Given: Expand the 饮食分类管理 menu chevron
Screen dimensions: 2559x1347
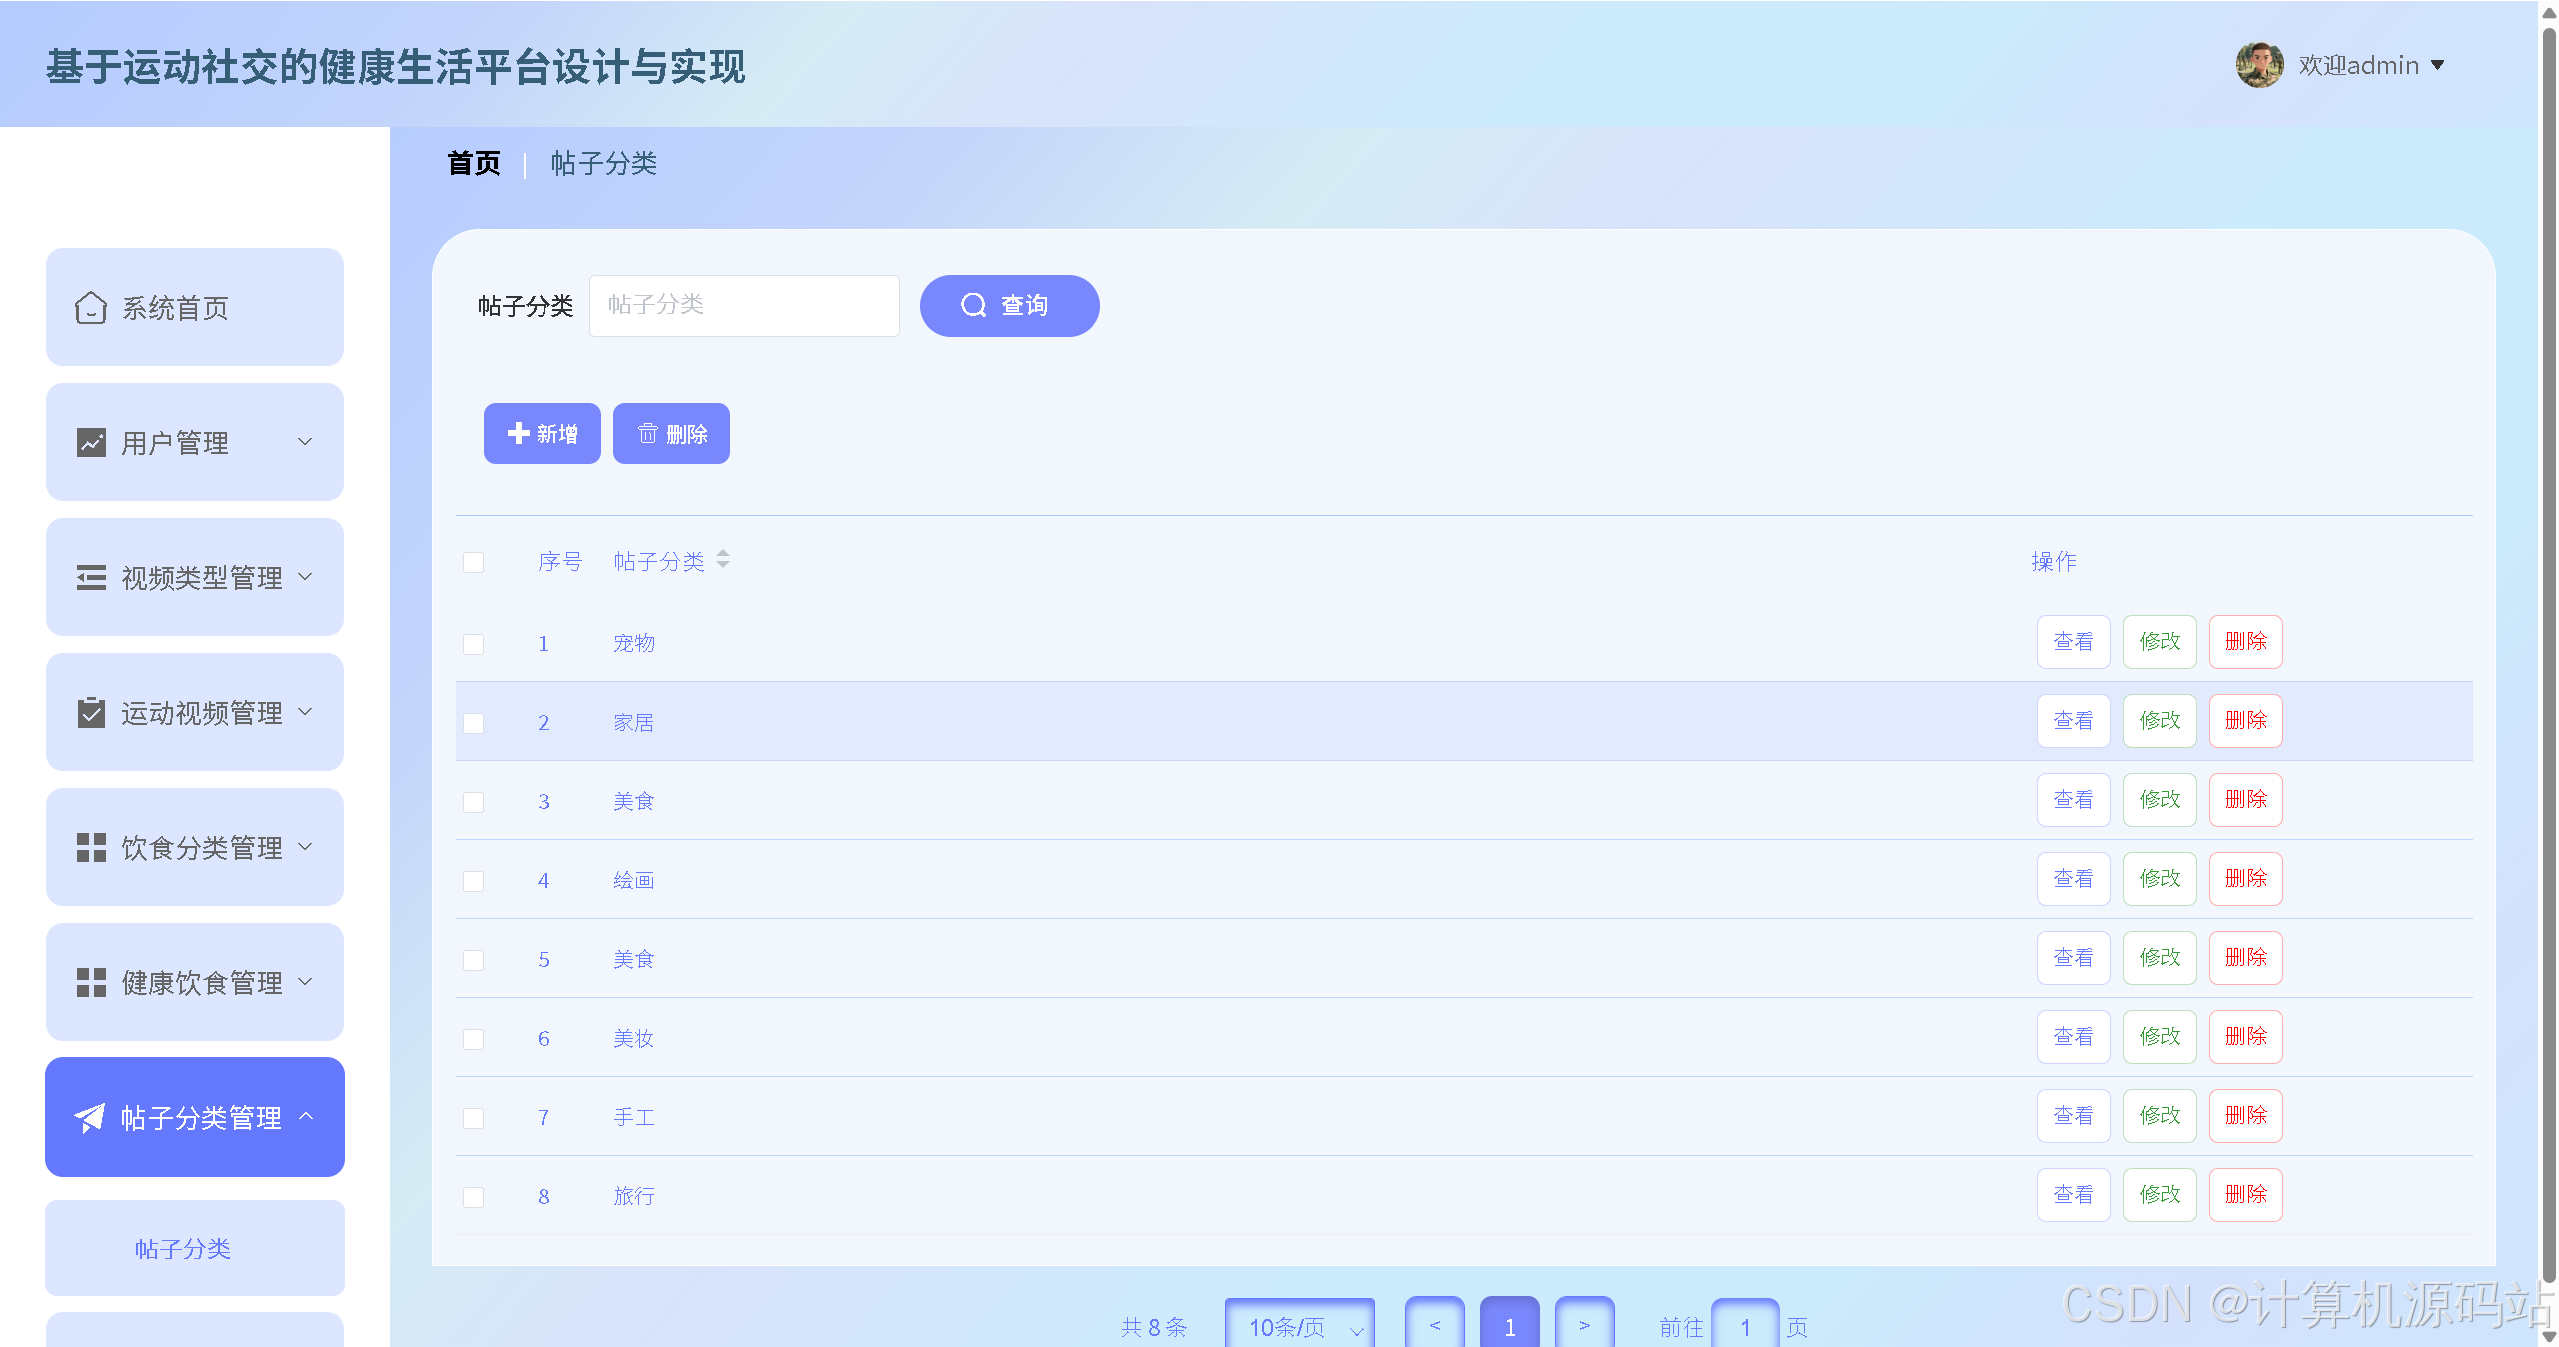Looking at the screenshot, I should click(x=305, y=846).
